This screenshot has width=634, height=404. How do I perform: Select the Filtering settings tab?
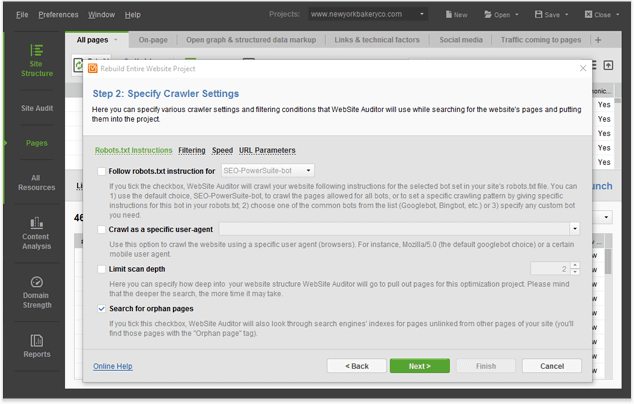pos(192,150)
